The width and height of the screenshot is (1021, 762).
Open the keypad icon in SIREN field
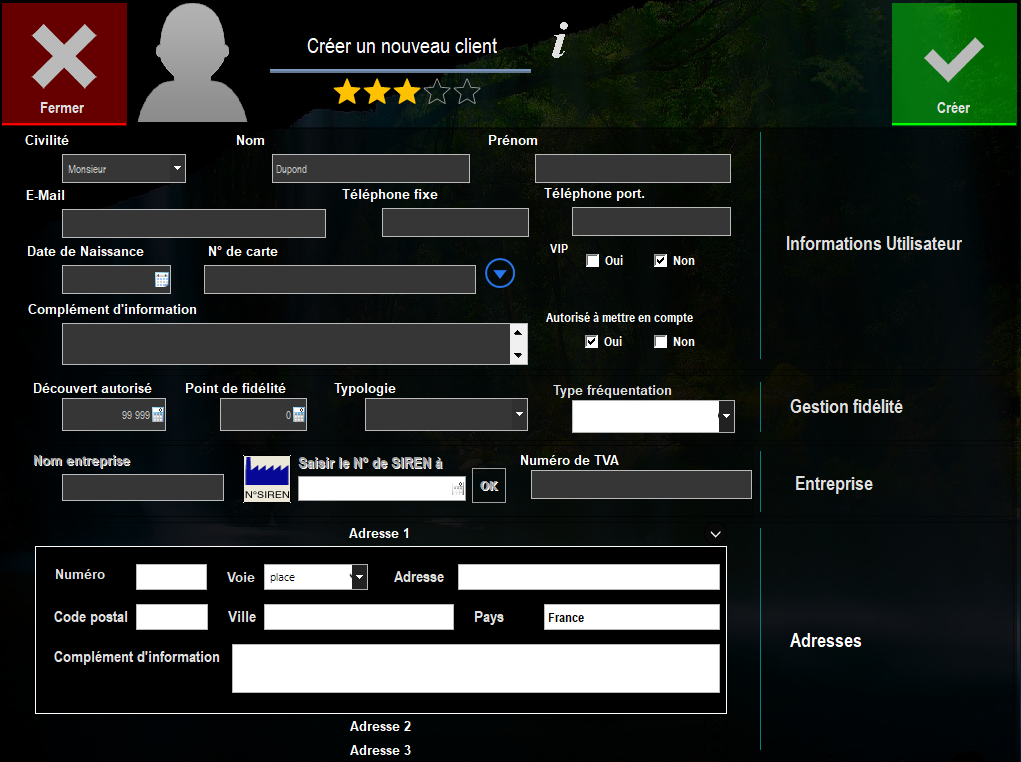coord(458,489)
